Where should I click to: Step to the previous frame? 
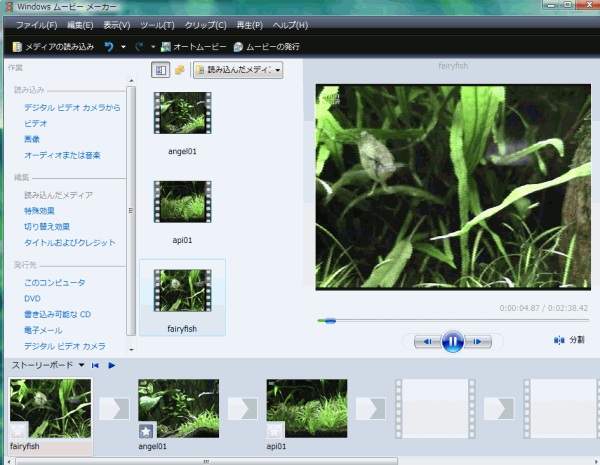[x=426, y=341]
